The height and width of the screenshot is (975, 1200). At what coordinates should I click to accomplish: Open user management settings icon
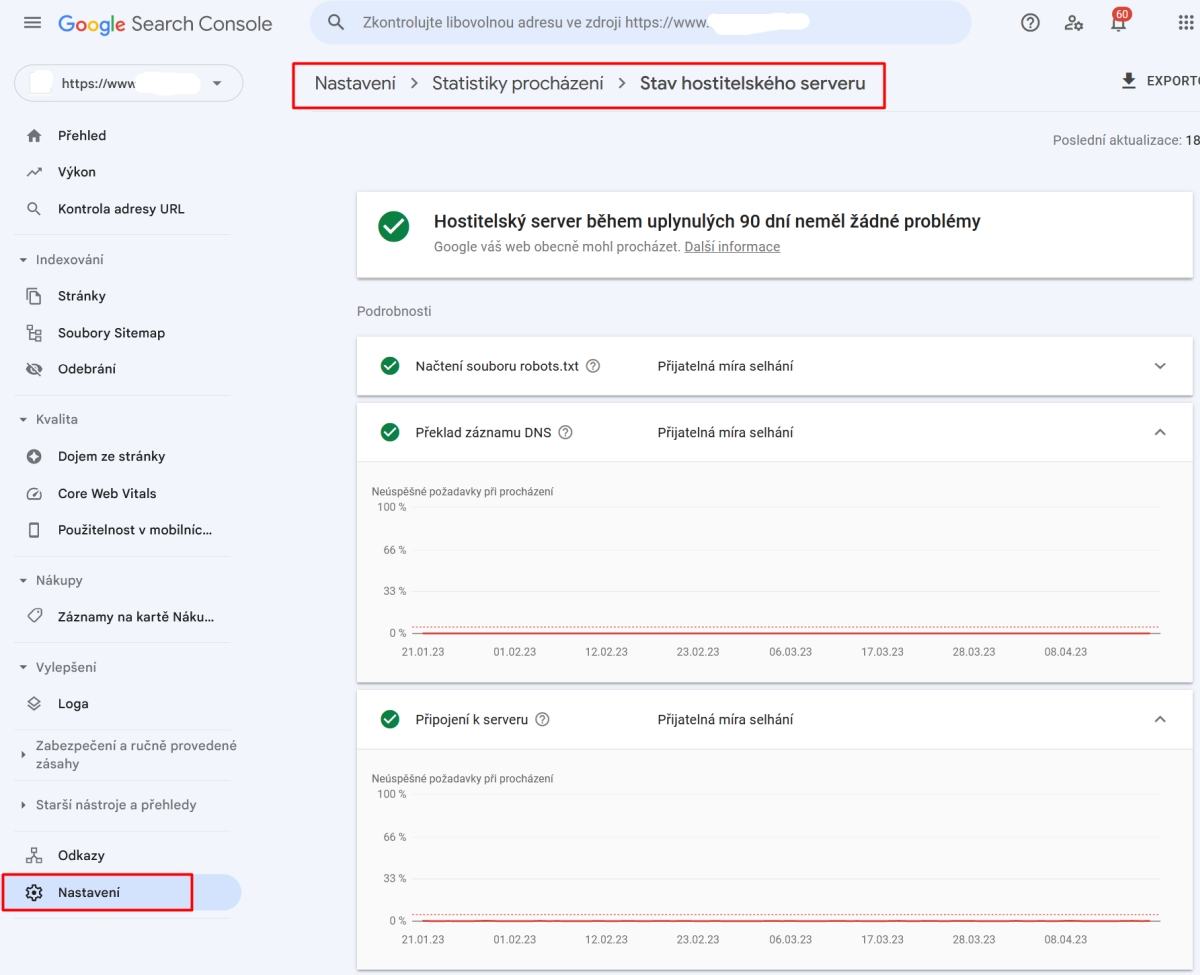tap(1074, 23)
